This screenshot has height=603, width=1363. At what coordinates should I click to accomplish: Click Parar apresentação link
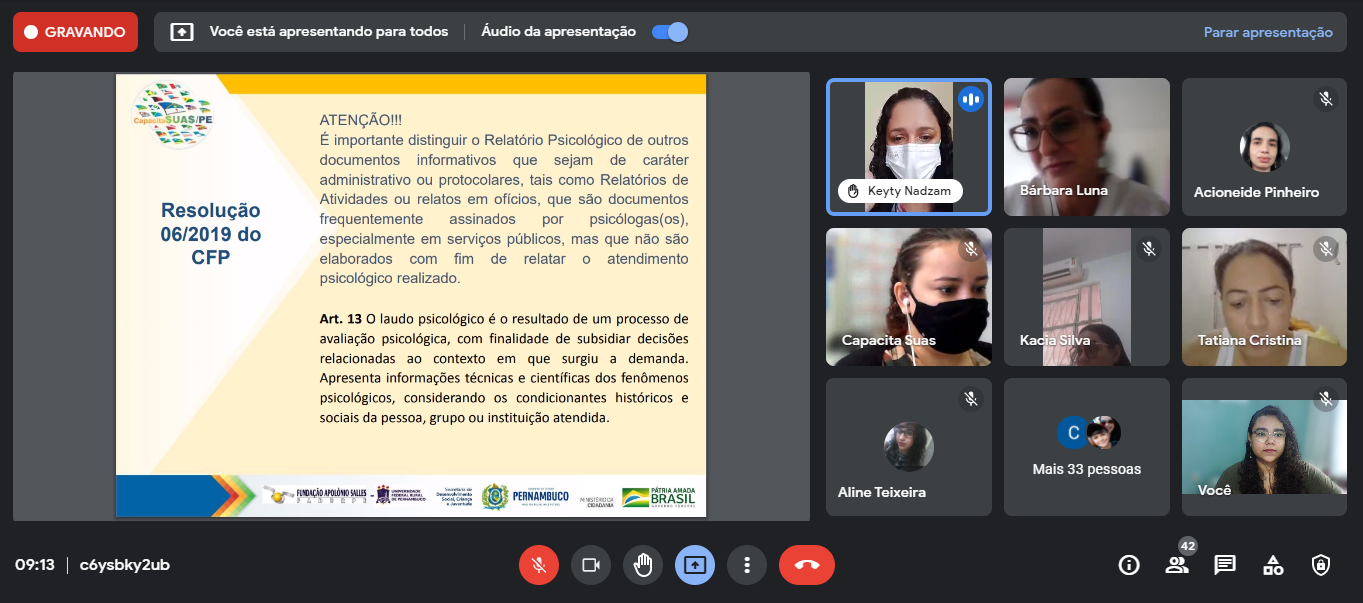[1267, 32]
